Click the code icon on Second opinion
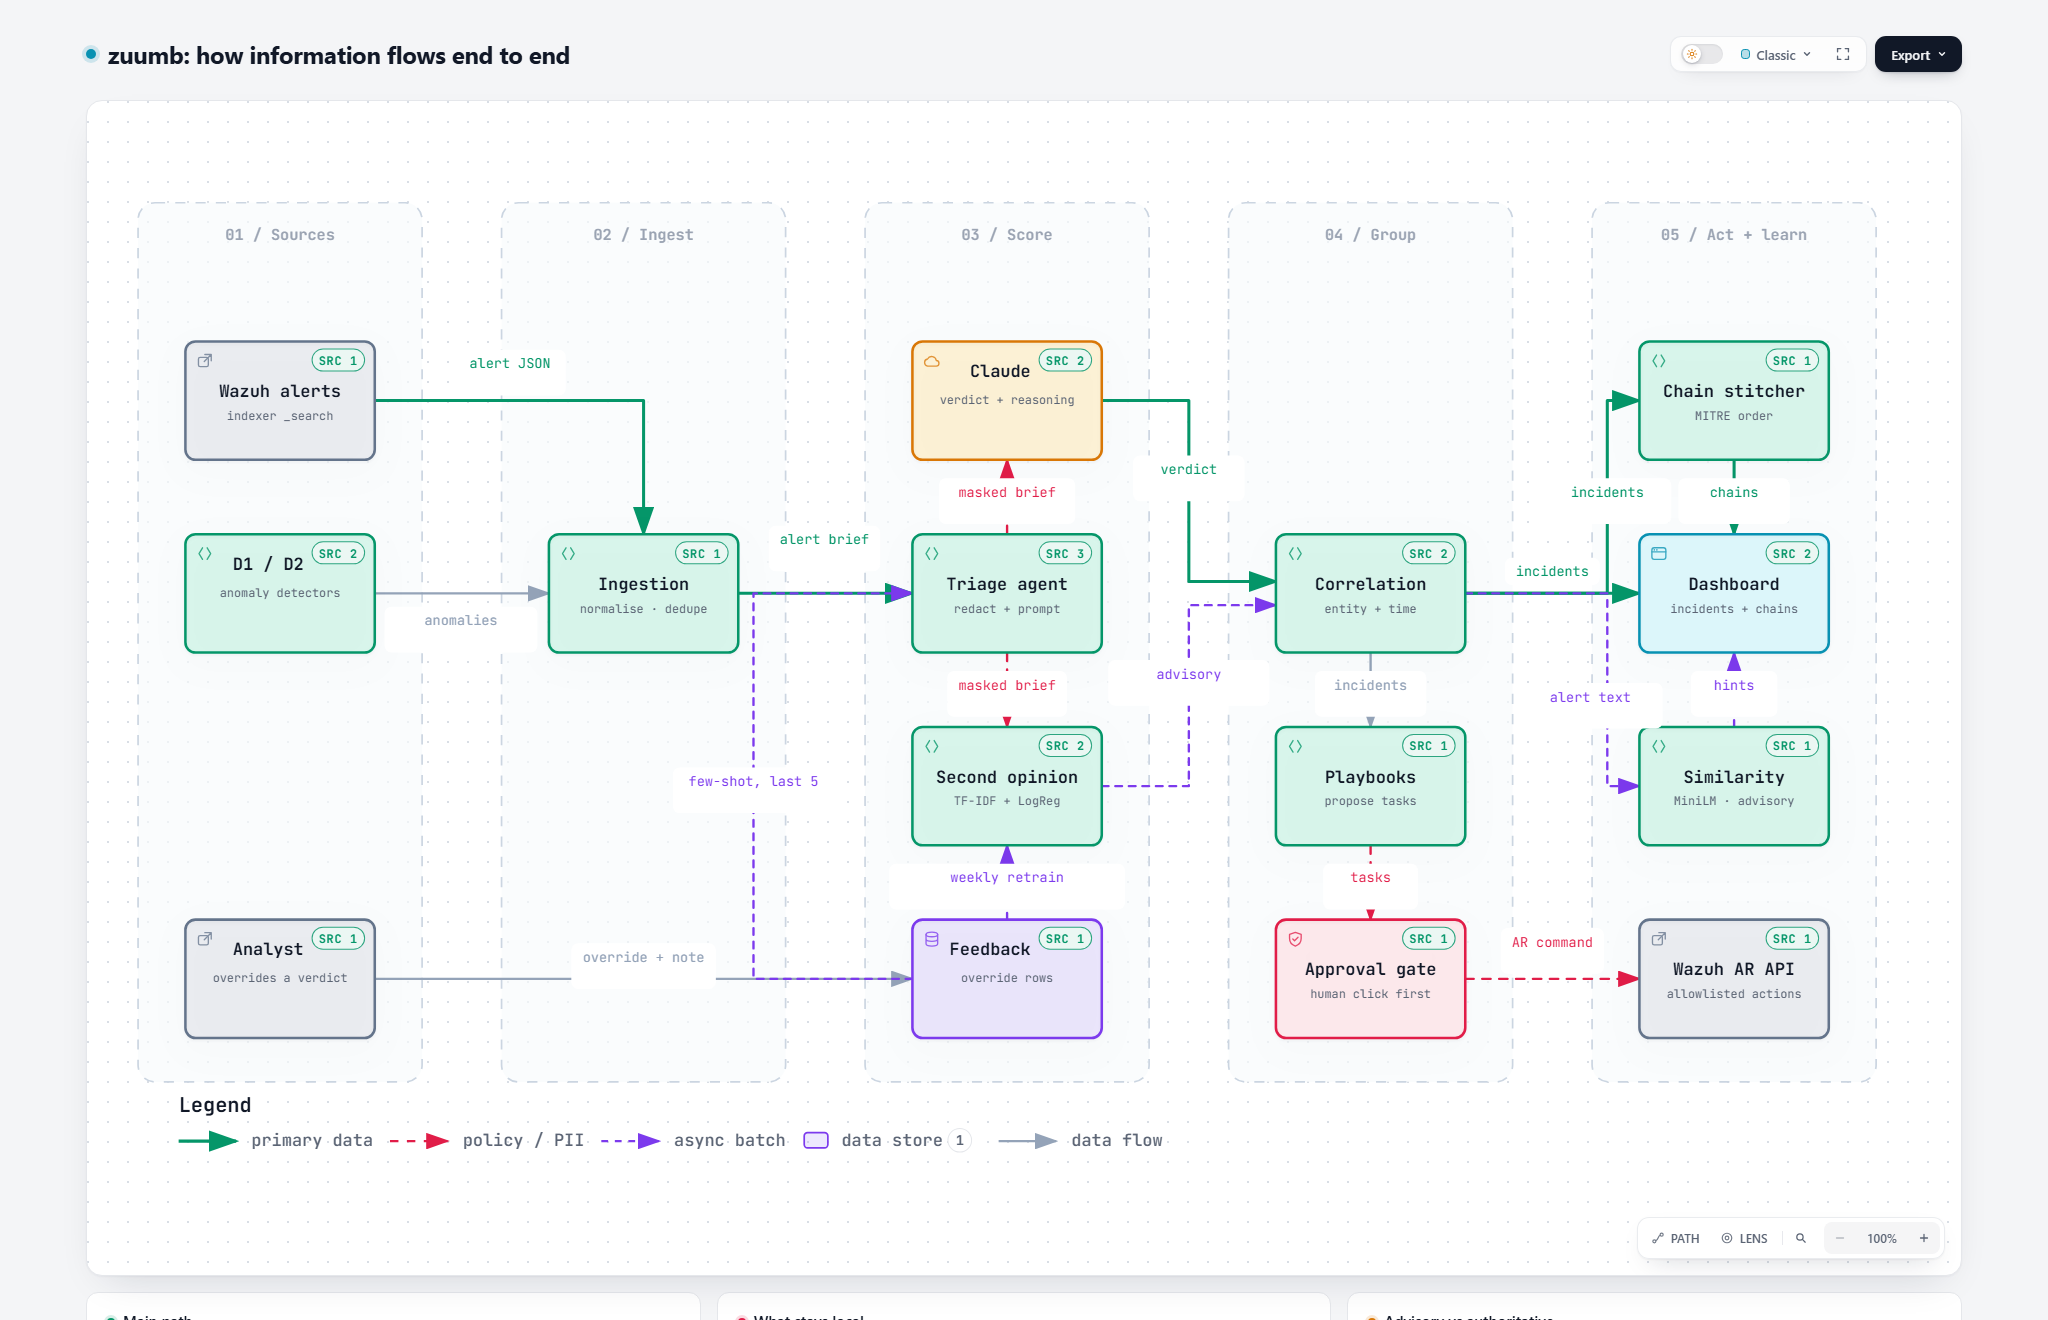The height and width of the screenshot is (1320, 2048). tap(932, 746)
